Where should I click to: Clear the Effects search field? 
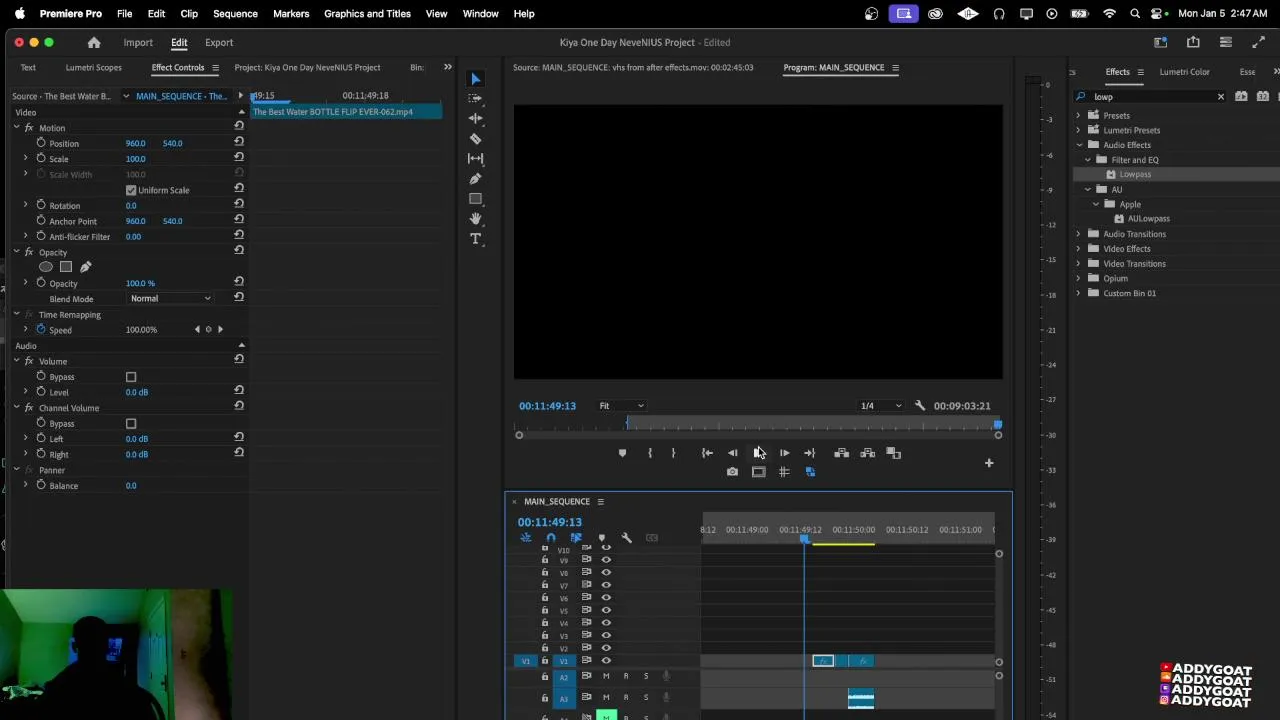tap(1220, 97)
